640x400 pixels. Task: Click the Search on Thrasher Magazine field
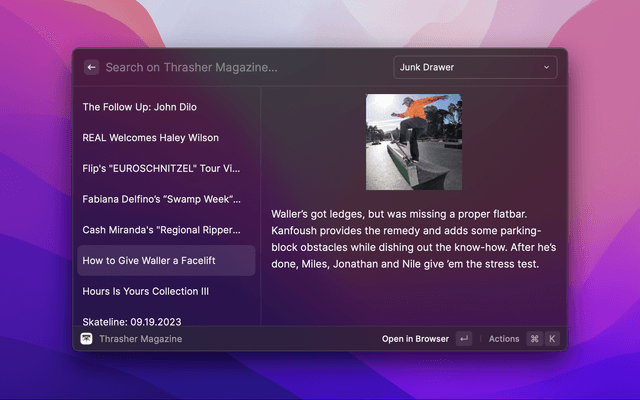(240, 67)
